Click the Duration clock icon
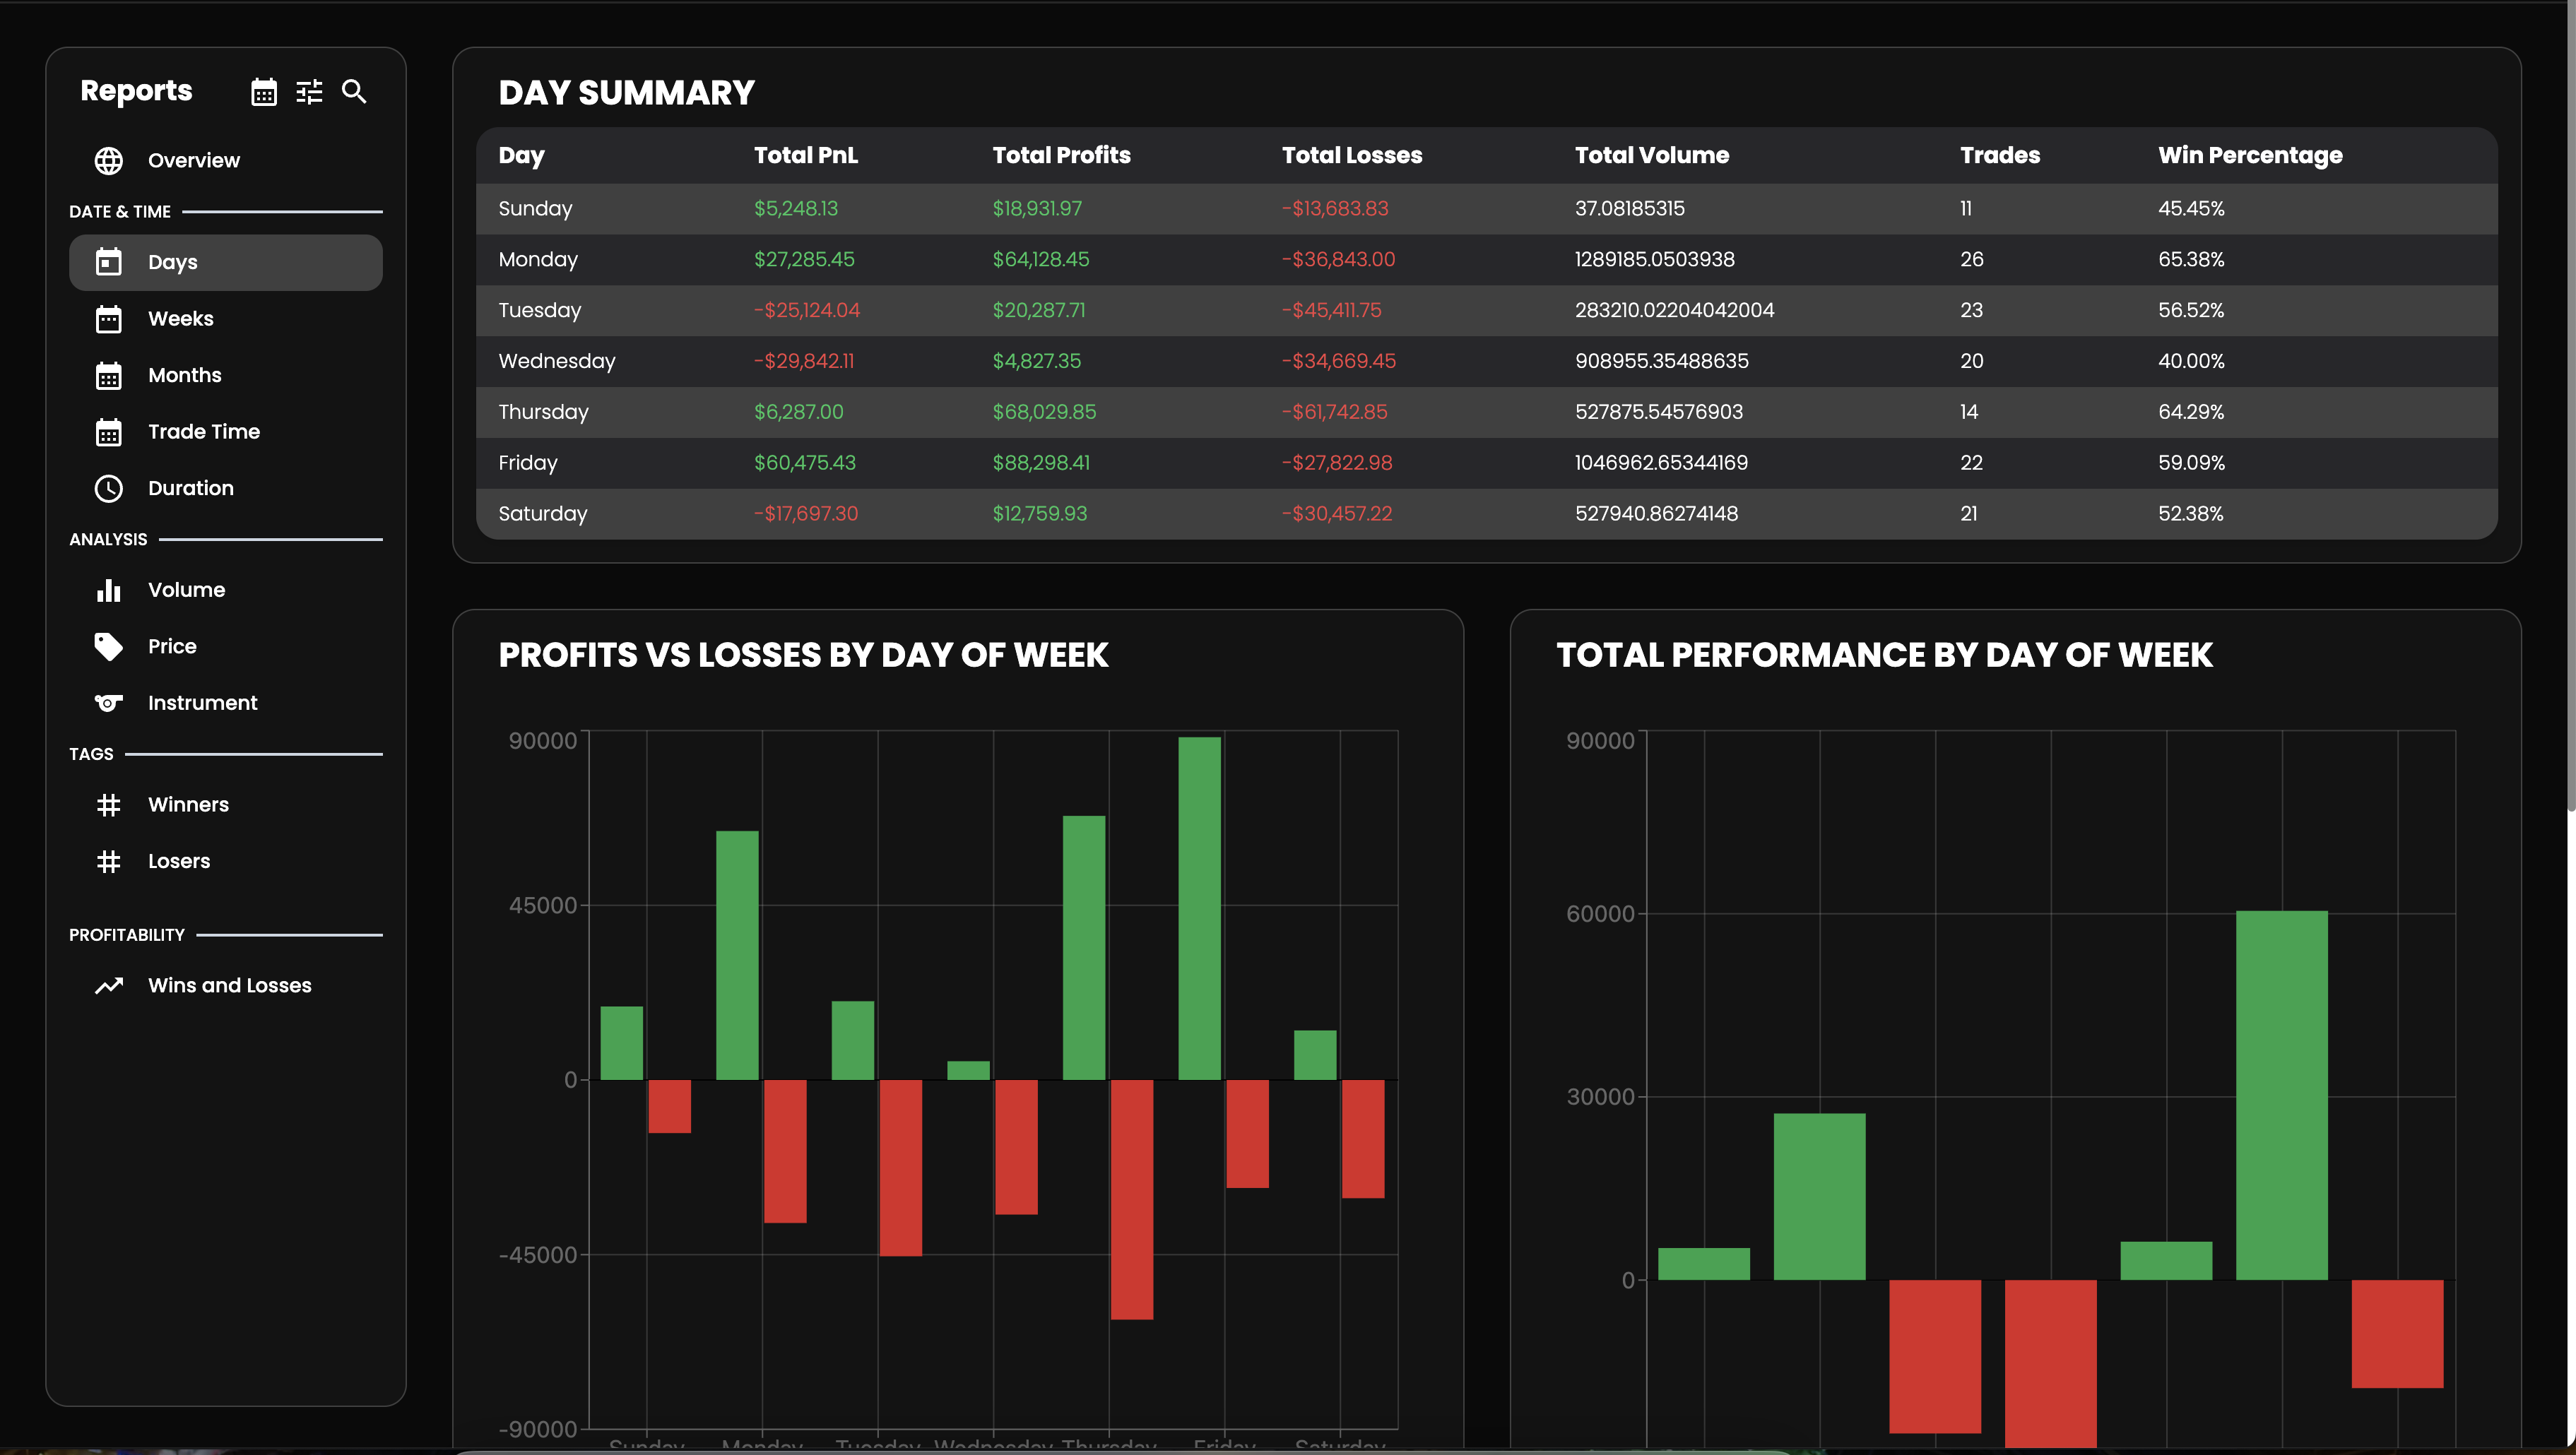 tap(108, 489)
